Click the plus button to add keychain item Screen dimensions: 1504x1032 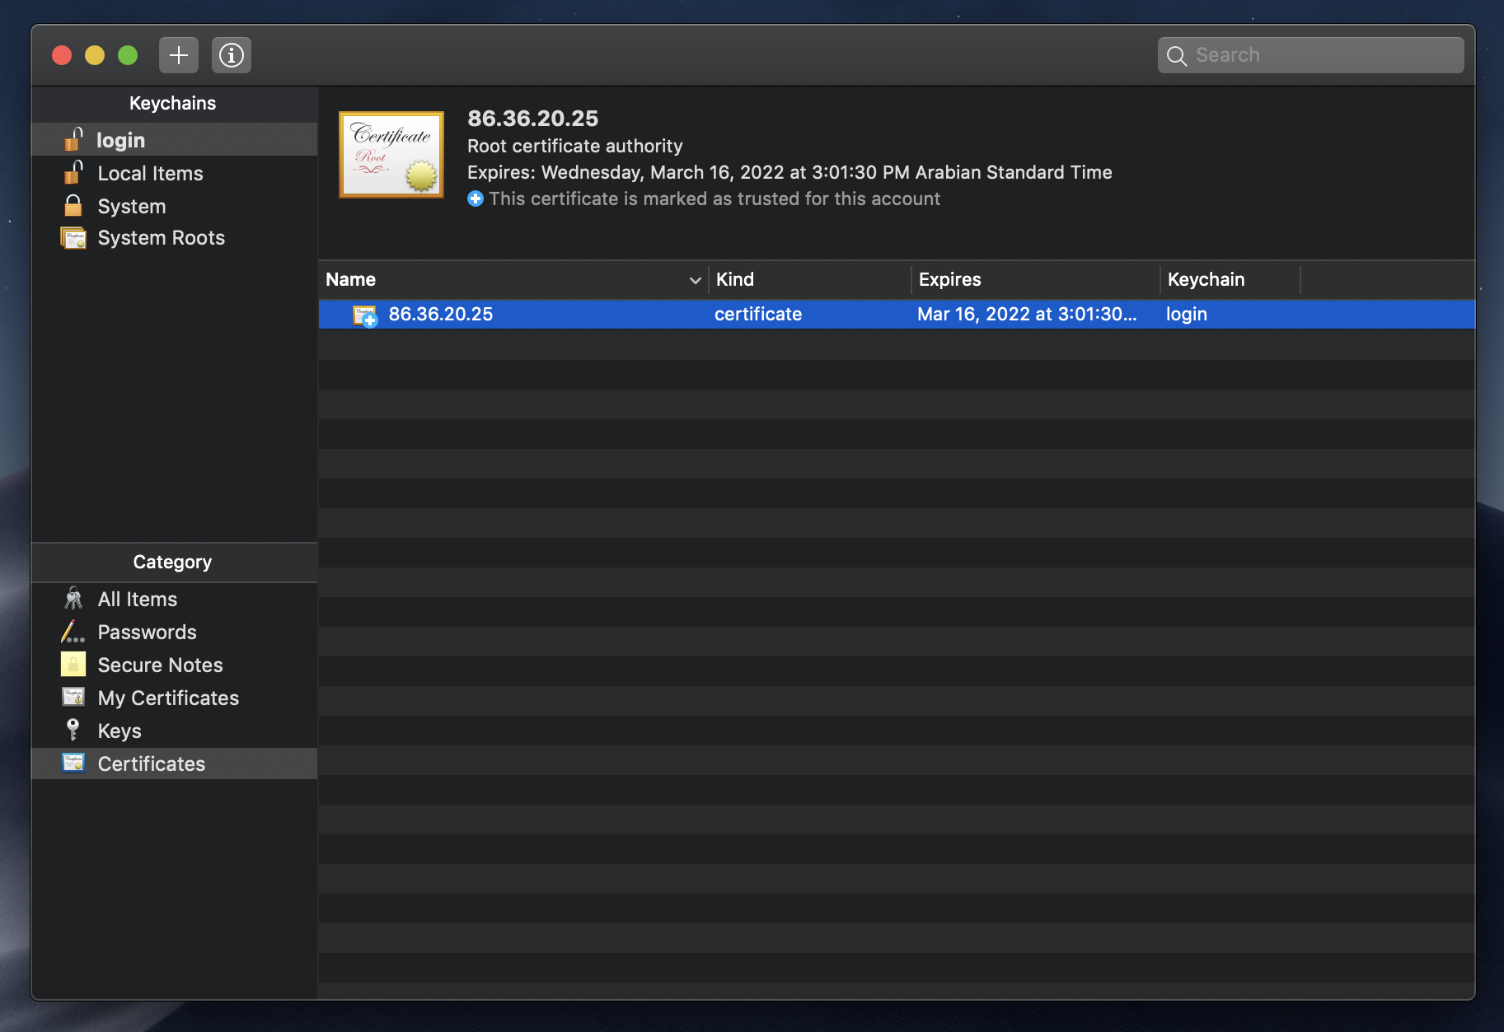[x=178, y=55]
